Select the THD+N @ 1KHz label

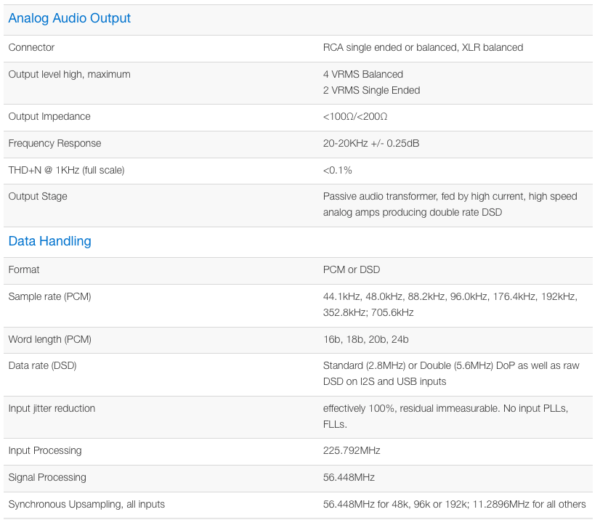tap(66, 170)
